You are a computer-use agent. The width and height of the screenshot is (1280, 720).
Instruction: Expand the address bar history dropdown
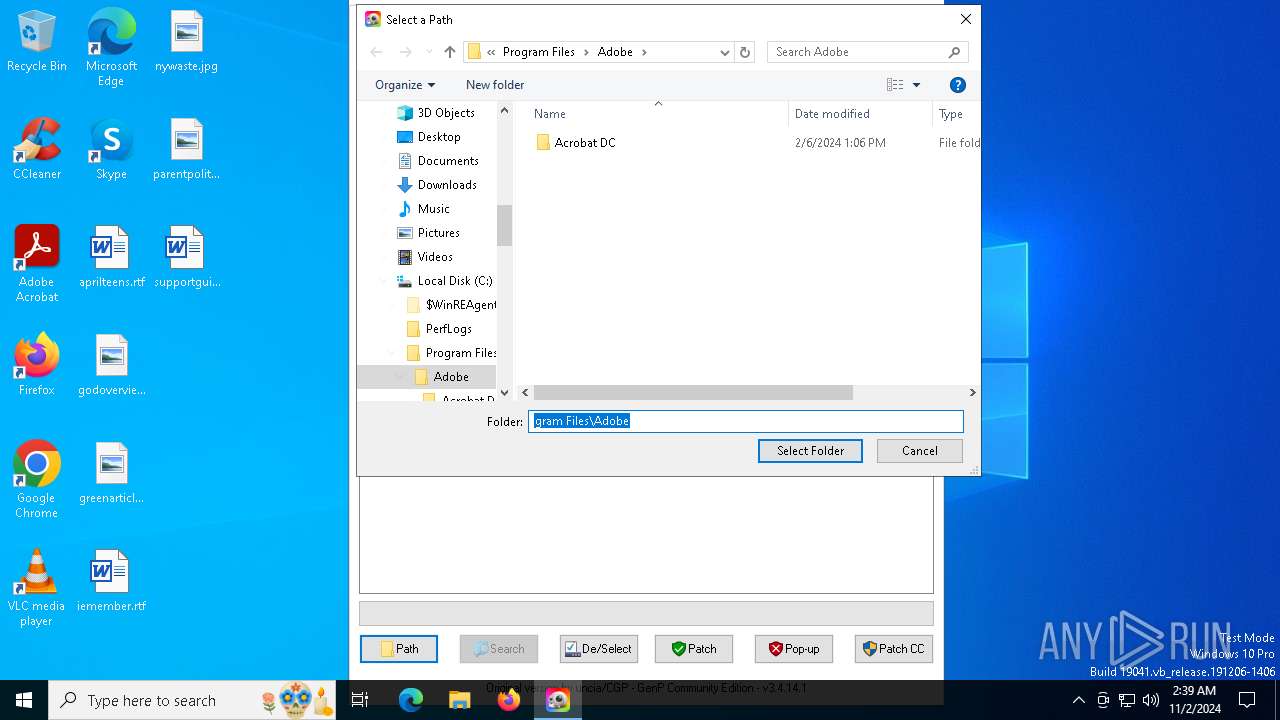[x=725, y=52]
